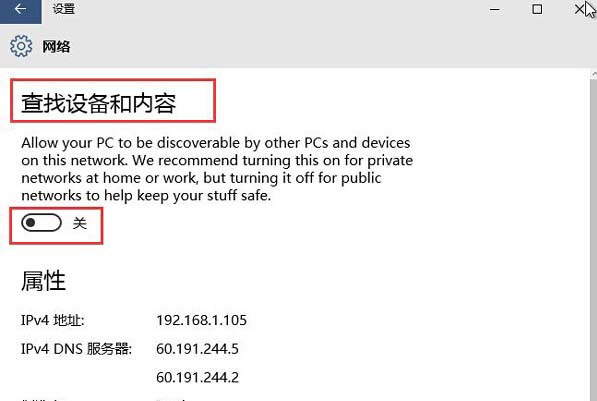Click the discoverability description paragraph
The width and height of the screenshot is (597, 401).
click(217, 169)
